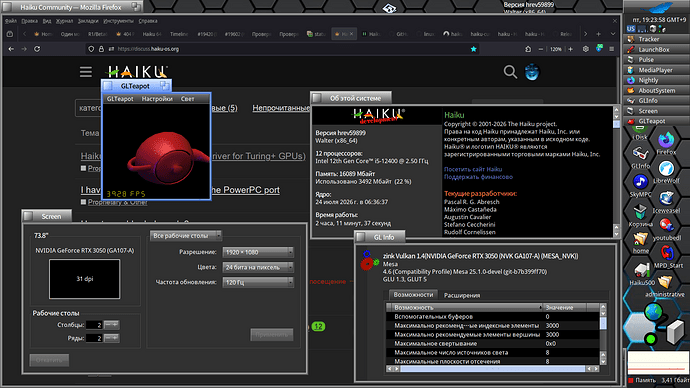This screenshot has width=690, height=388.
Task: Open the Настройки menu in GLTeapot
Action: (157, 99)
